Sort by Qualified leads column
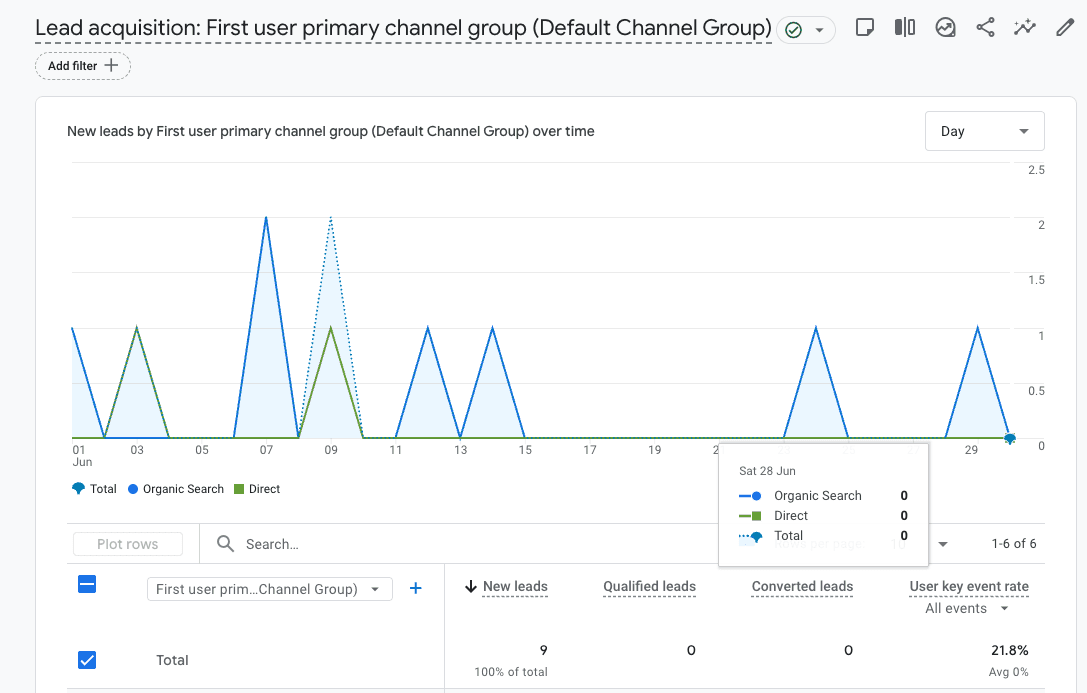1087x693 pixels. 649,587
